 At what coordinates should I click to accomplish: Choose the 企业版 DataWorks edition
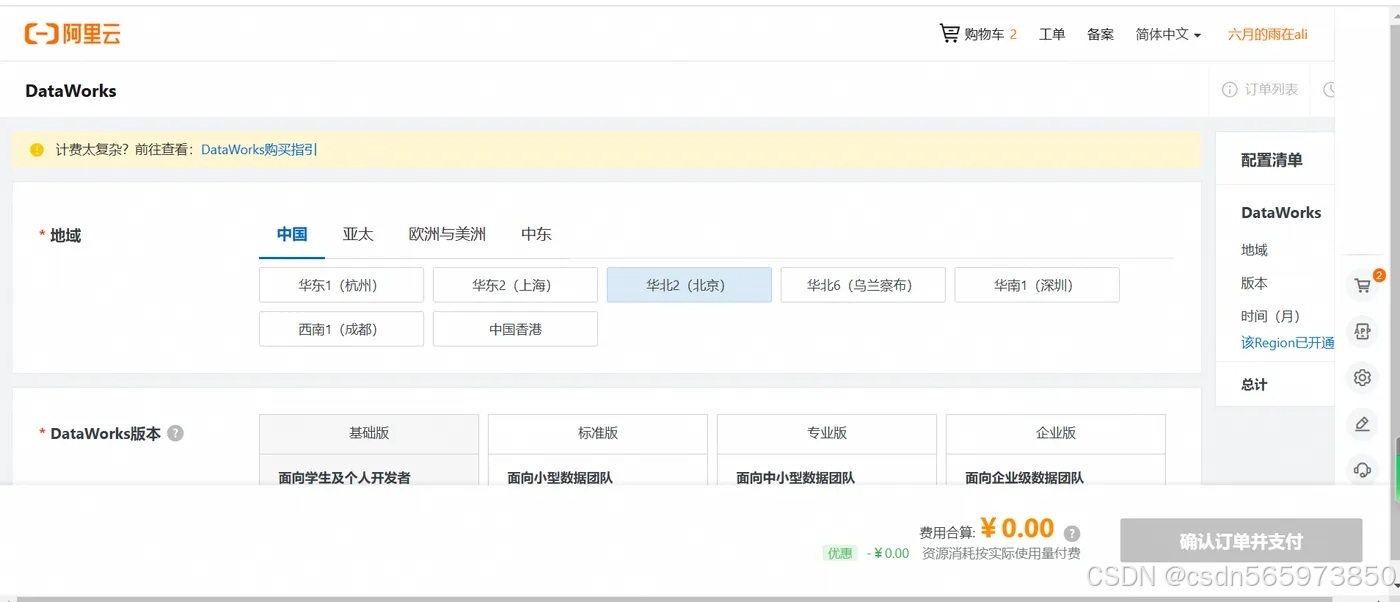tap(1056, 433)
